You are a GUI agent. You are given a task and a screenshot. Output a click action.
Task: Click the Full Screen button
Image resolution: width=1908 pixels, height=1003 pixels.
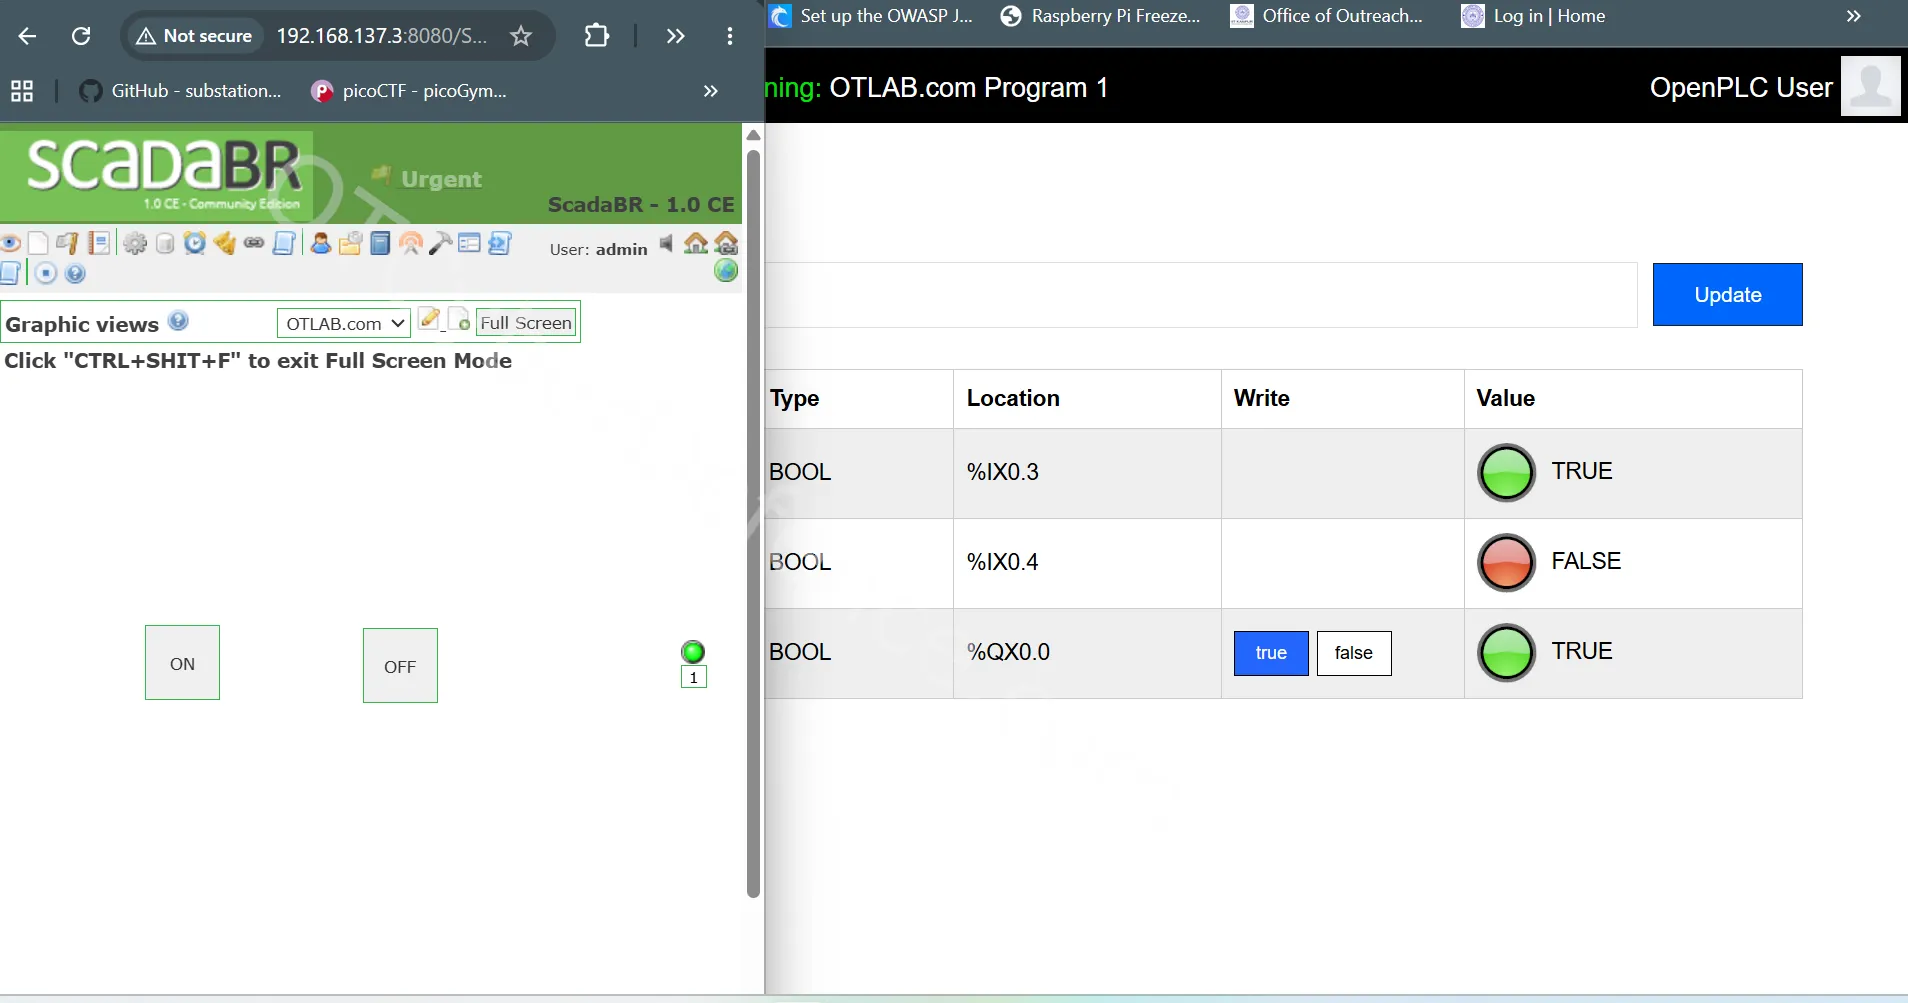coord(526,323)
